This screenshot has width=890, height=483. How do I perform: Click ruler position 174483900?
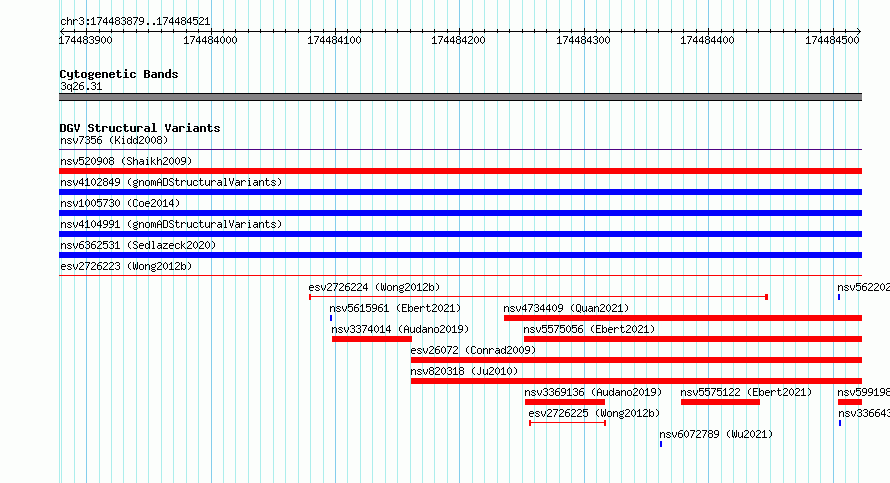click(86, 40)
